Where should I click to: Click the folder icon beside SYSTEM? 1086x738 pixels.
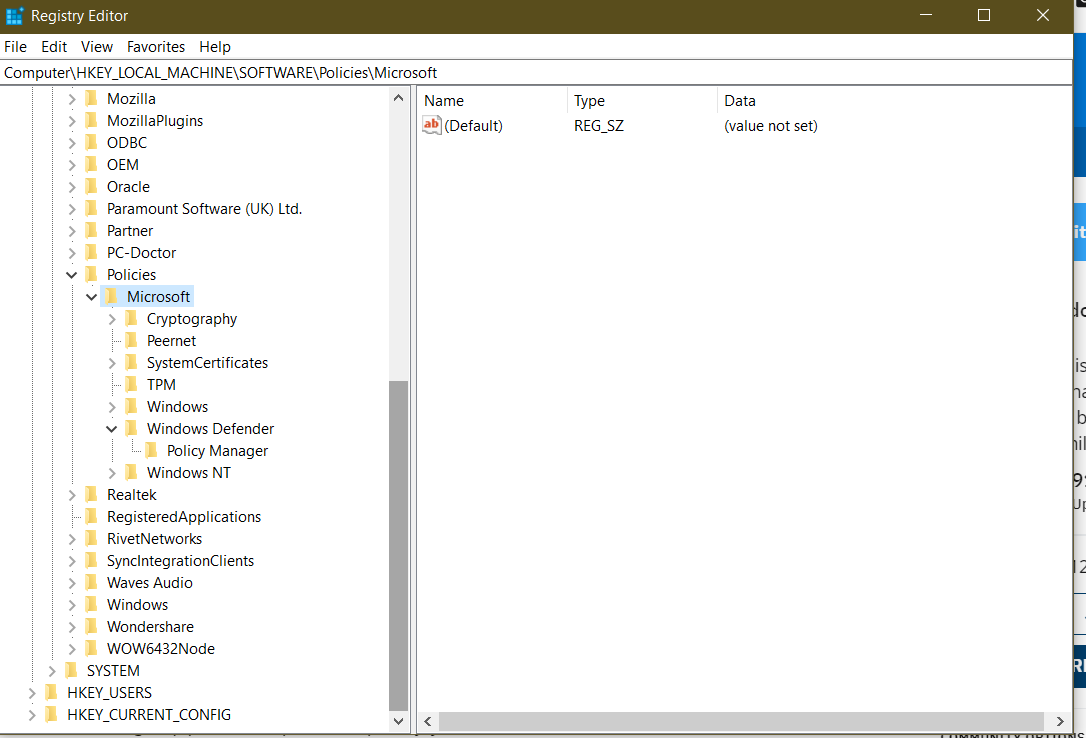pyautogui.click(x=71, y=671)
